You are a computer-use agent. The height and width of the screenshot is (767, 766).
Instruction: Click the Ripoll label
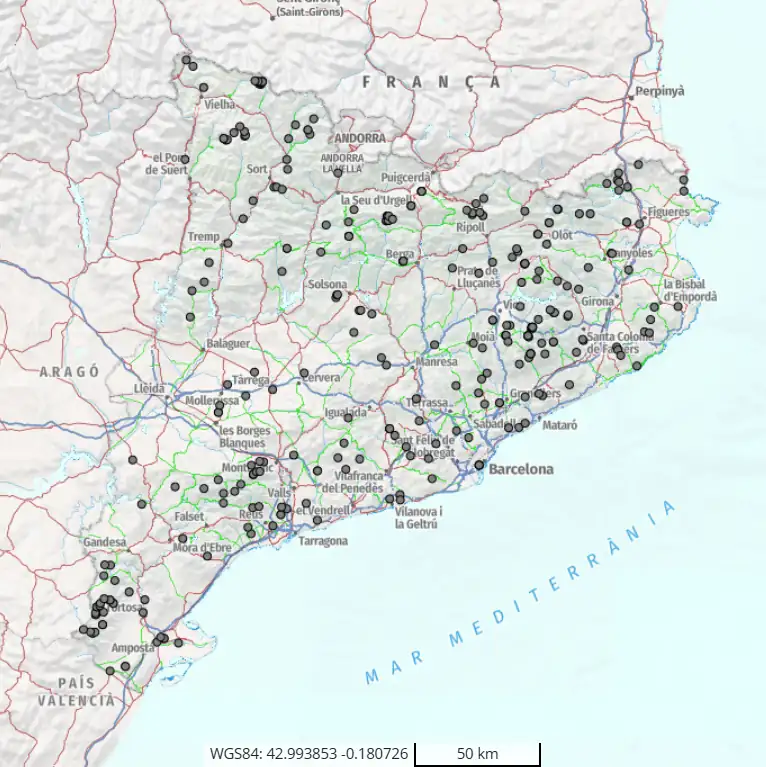[470, 227]
